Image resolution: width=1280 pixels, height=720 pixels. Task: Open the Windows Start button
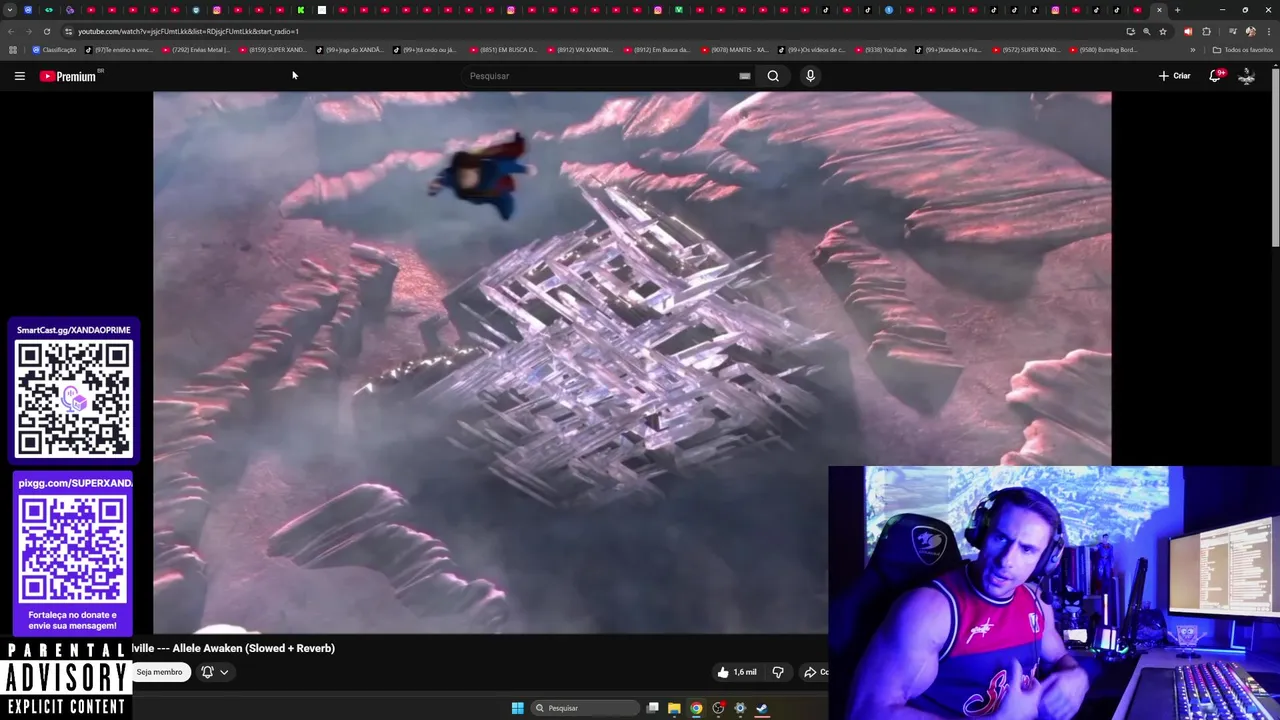[x=517, y=708]
